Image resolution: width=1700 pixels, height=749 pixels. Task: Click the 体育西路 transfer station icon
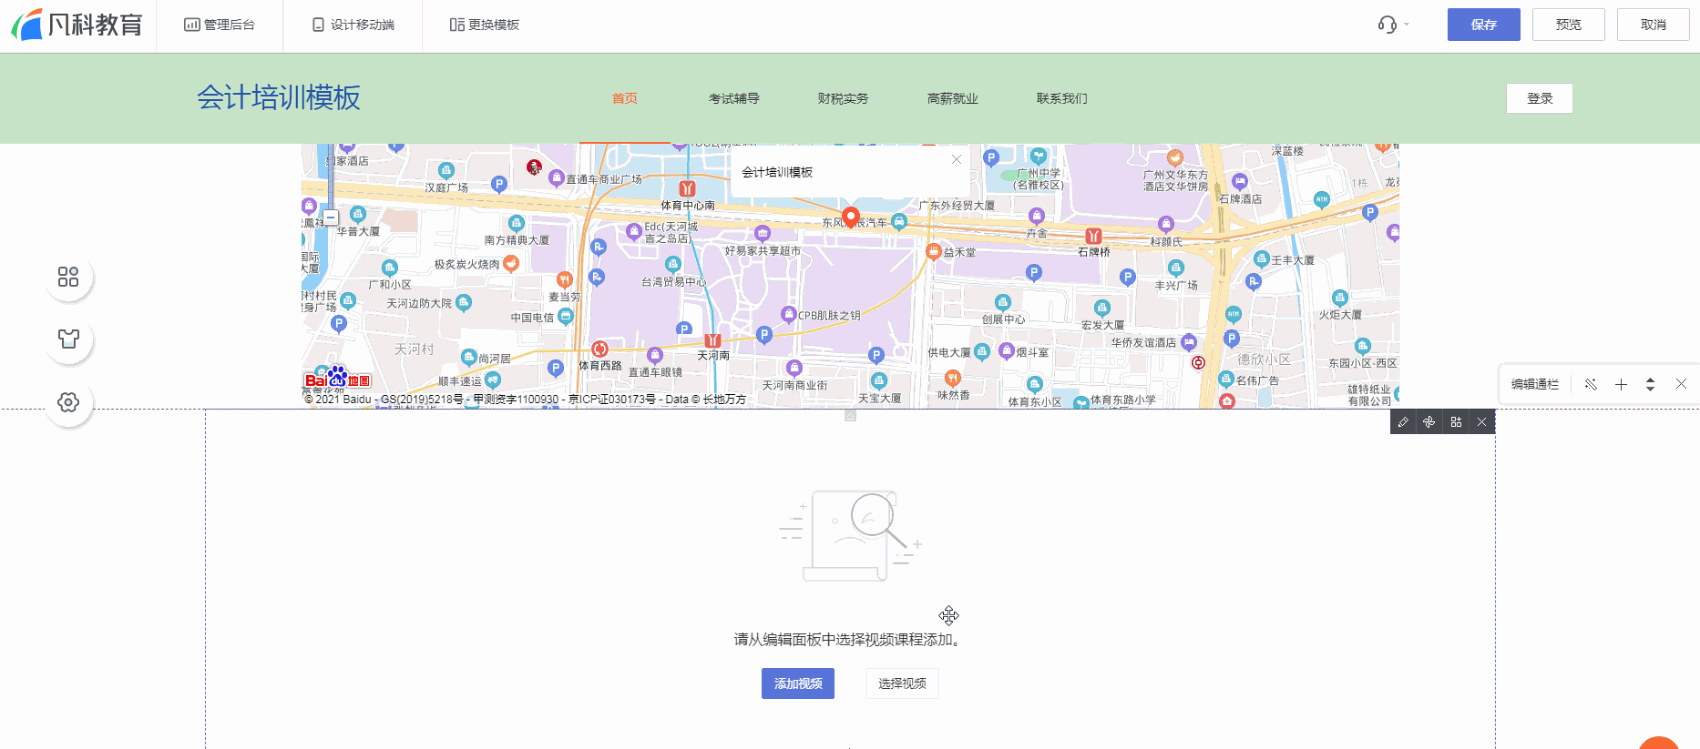600,349
